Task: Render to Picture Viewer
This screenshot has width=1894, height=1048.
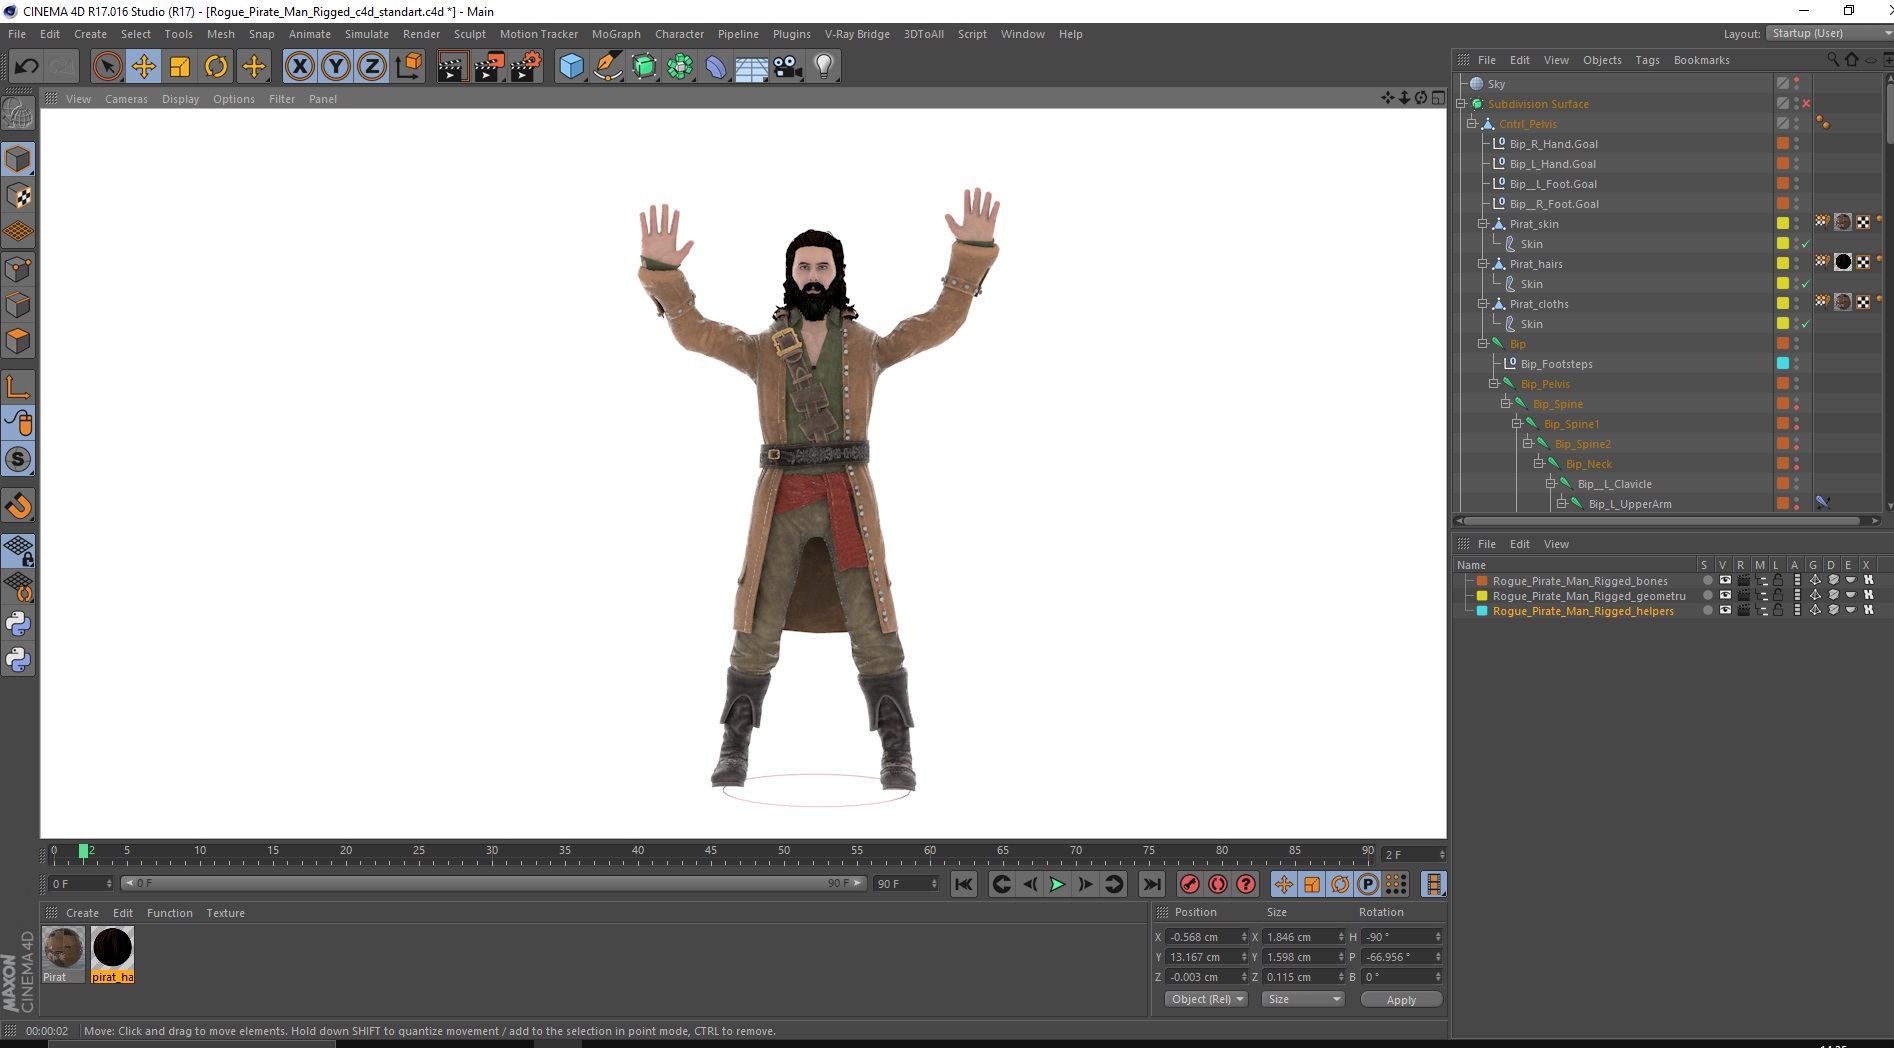Action: pos(489,67)
